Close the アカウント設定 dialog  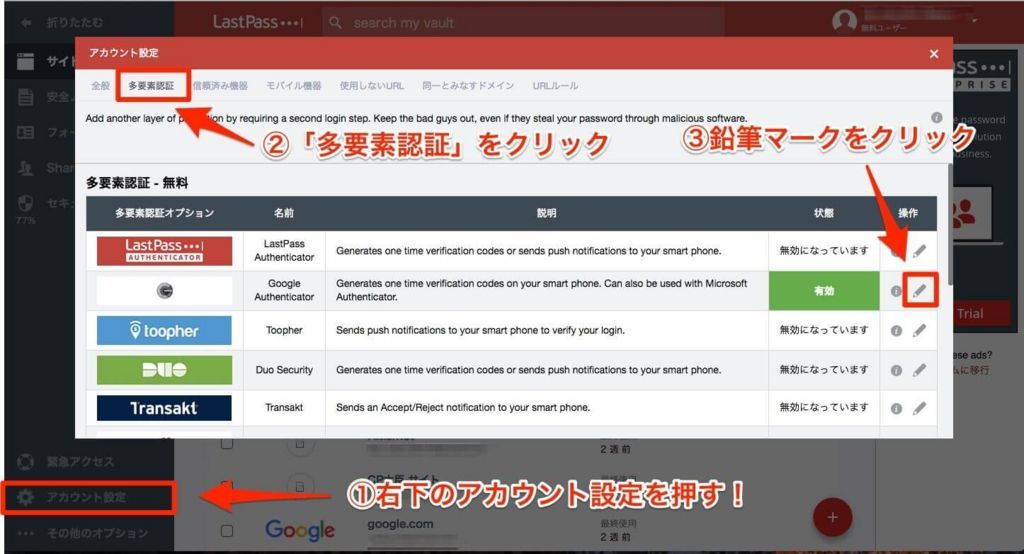934,54
